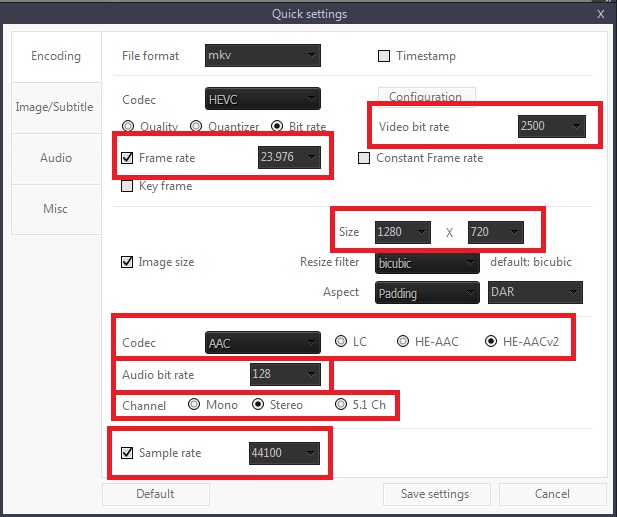Screen dimensions: 617x517
Task: Select the Quality radio button
Action: click(128, 126)
